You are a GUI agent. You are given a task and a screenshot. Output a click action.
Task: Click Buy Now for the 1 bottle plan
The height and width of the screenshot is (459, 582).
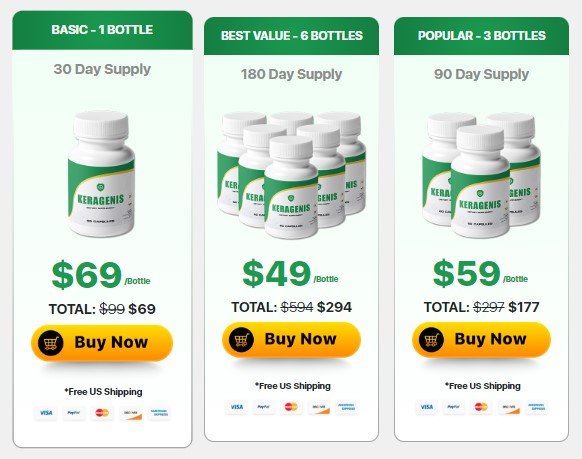point(102,342)
